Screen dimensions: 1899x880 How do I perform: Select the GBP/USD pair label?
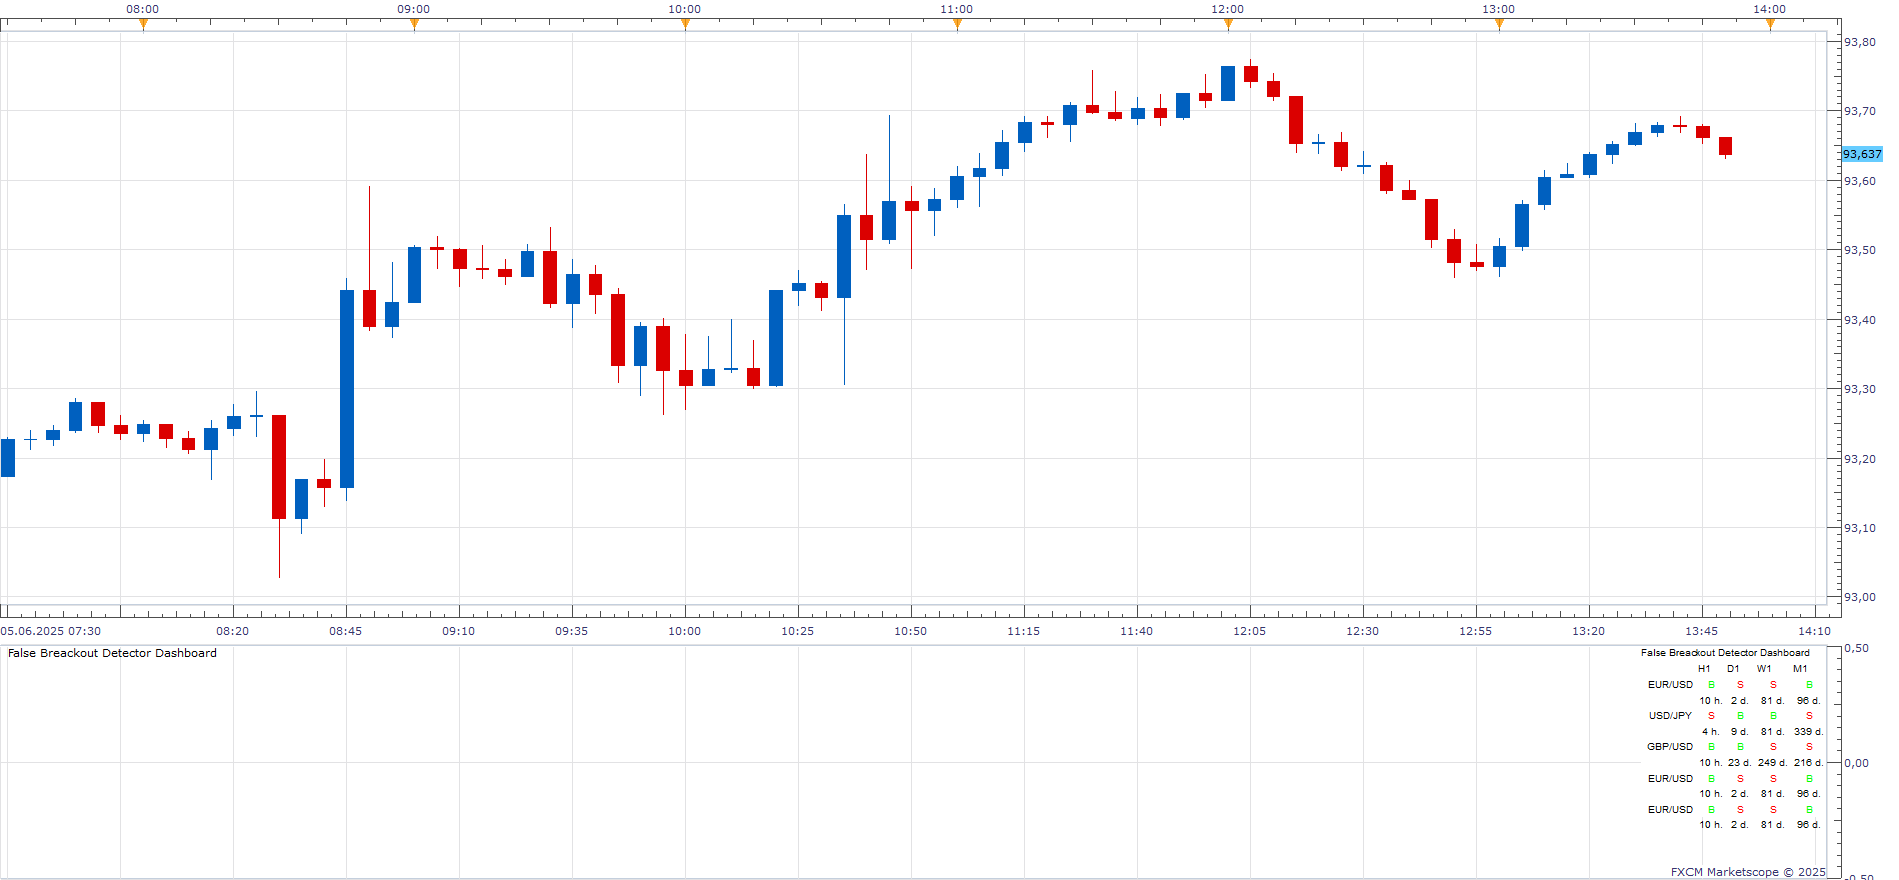1671,747
